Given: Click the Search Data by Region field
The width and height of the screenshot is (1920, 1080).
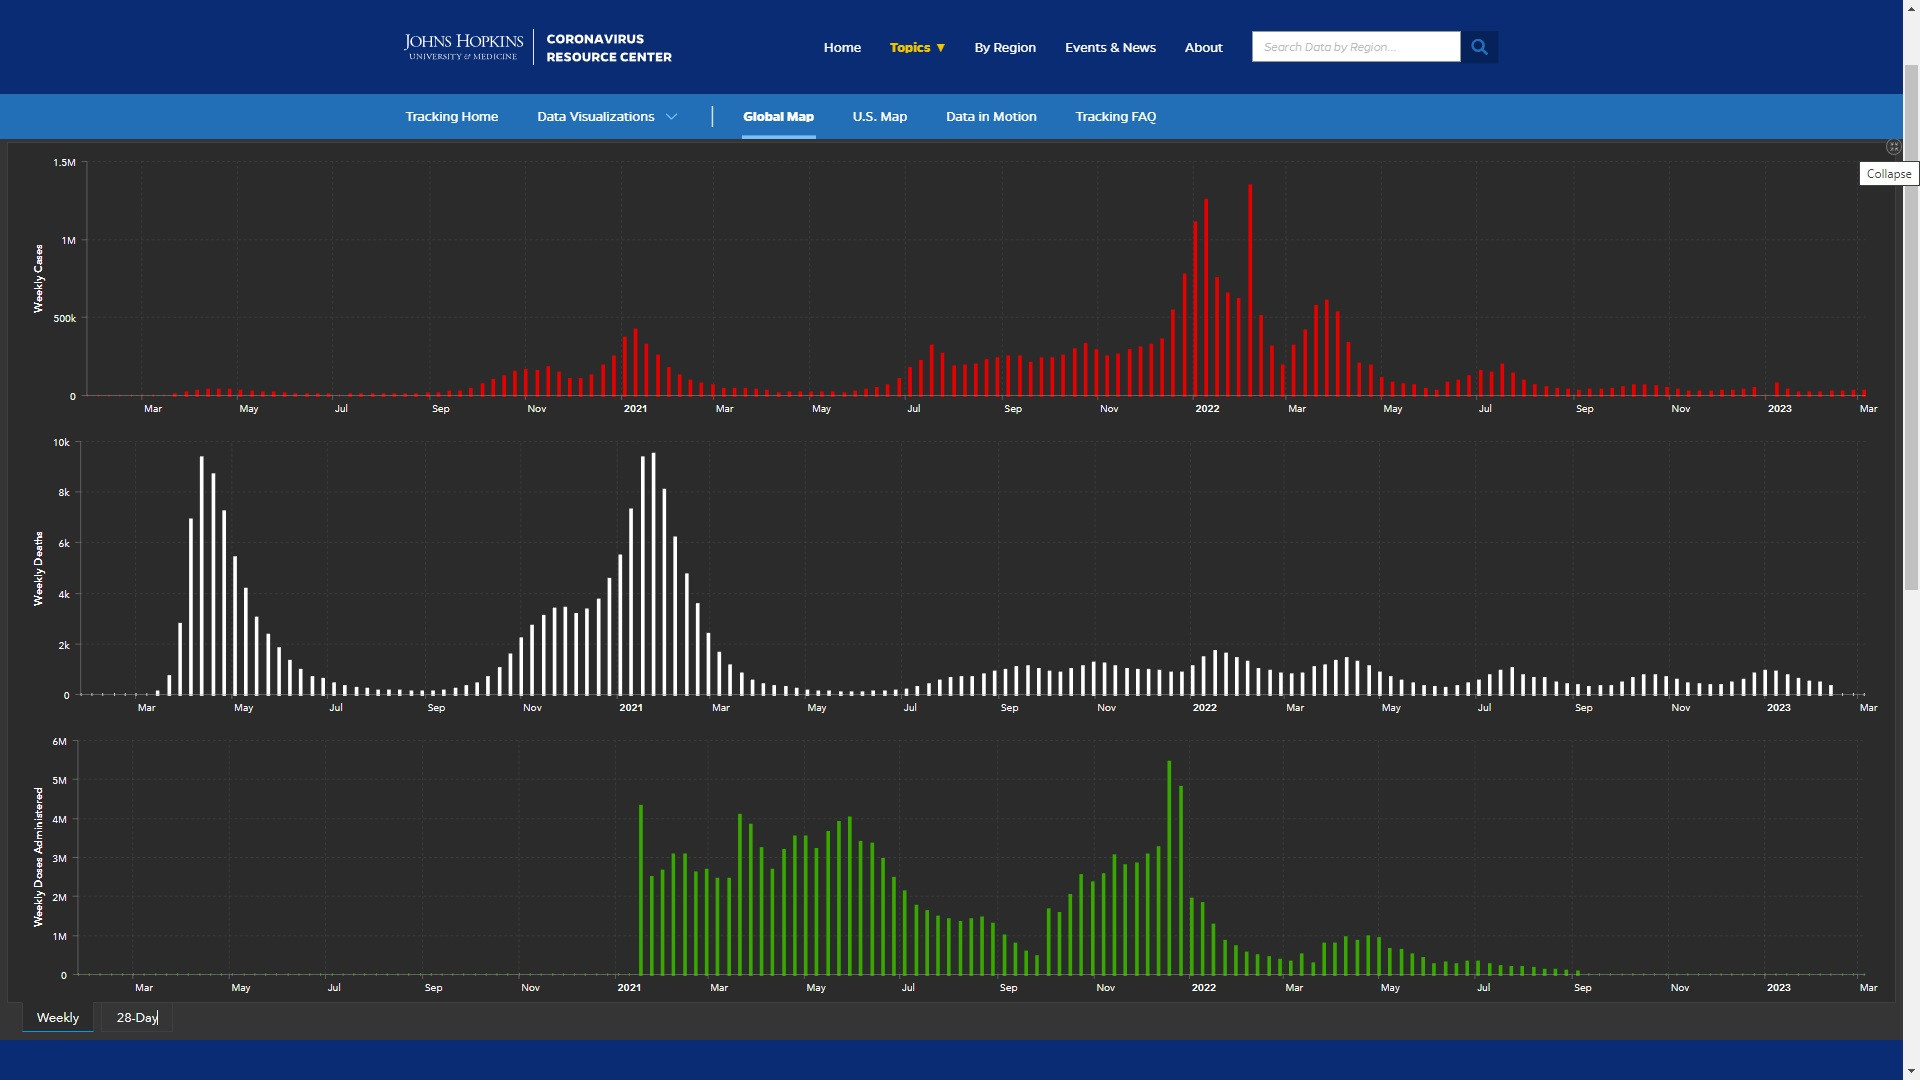Looking at the screenshot, I should [1355, 47].
